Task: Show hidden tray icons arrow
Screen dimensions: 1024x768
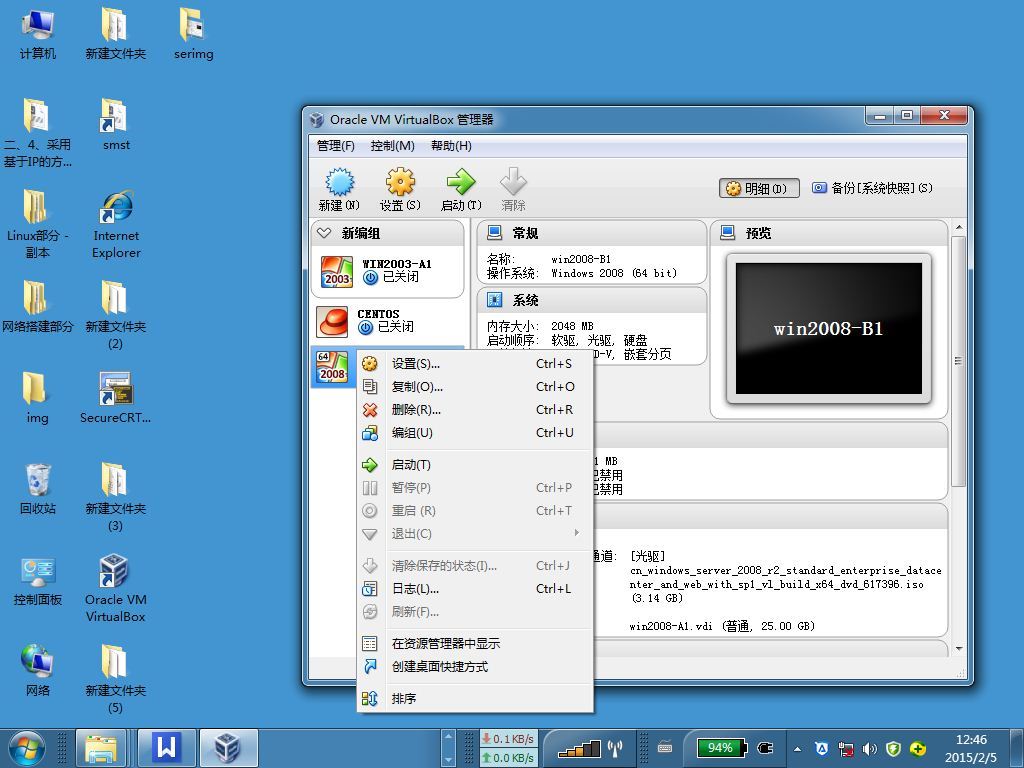Action: (797, 748)
